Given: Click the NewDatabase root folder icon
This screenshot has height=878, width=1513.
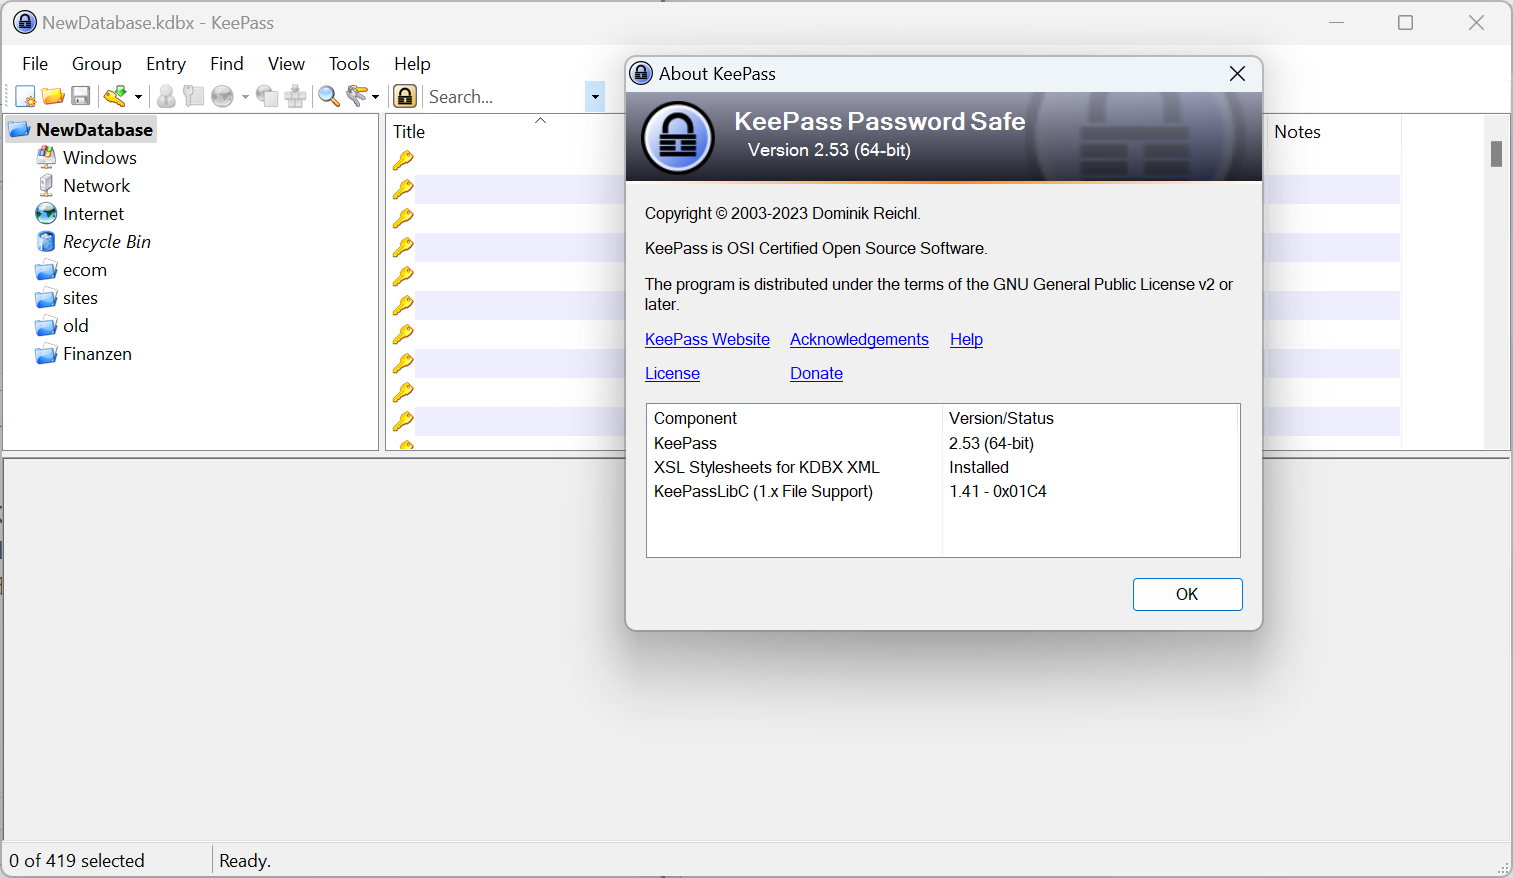Looking at the screenshot, I should pyautogui.click(x=20, y=129).
